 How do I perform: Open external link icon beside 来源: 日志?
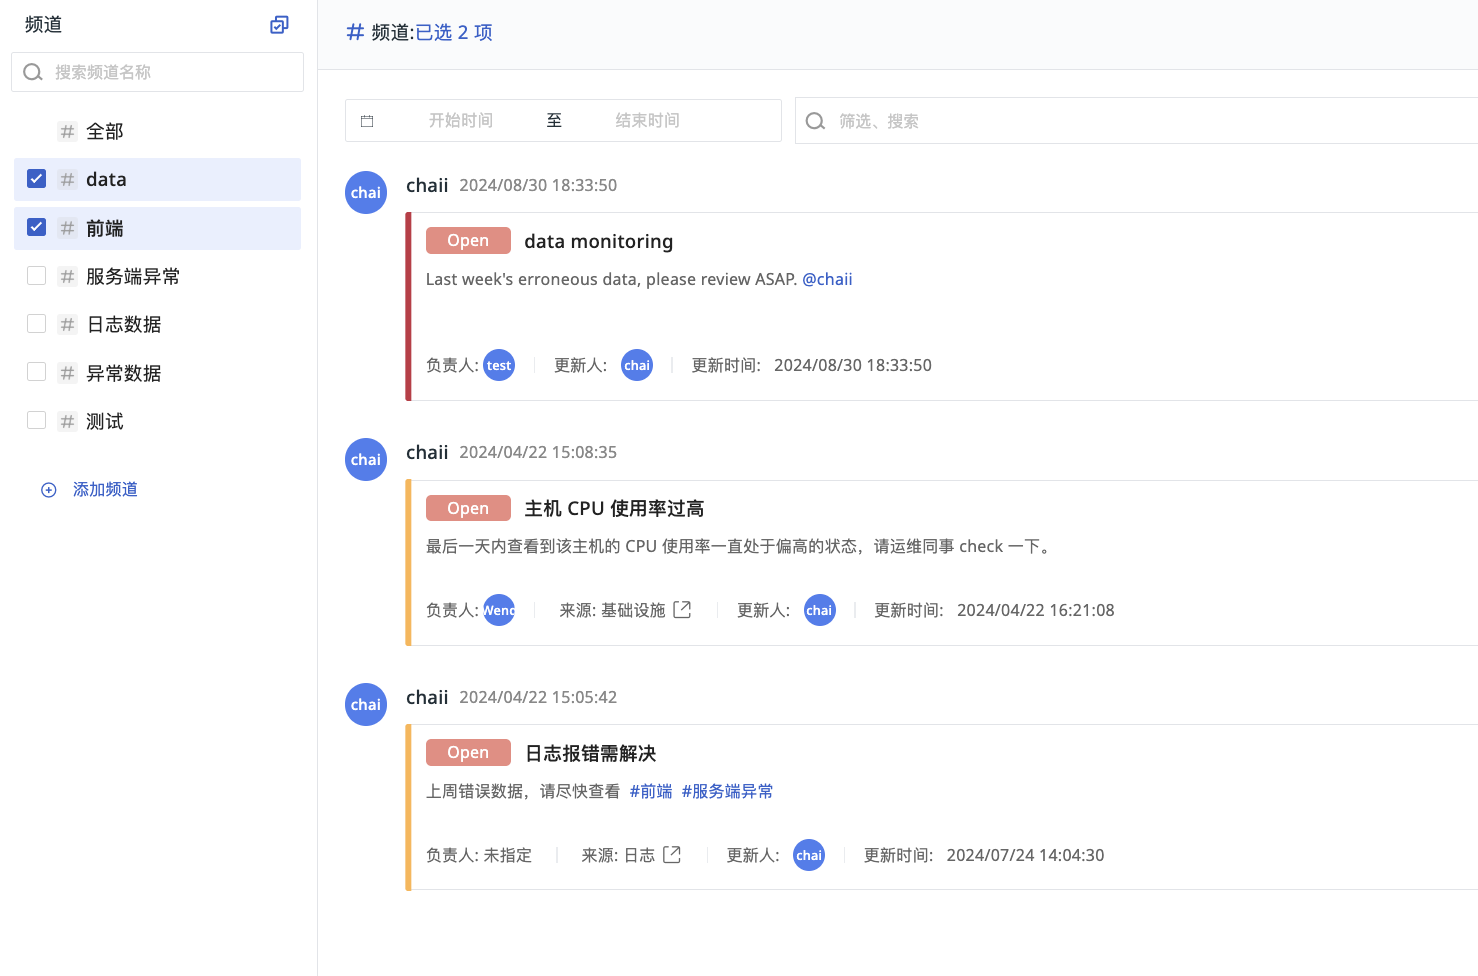[672, 855]
